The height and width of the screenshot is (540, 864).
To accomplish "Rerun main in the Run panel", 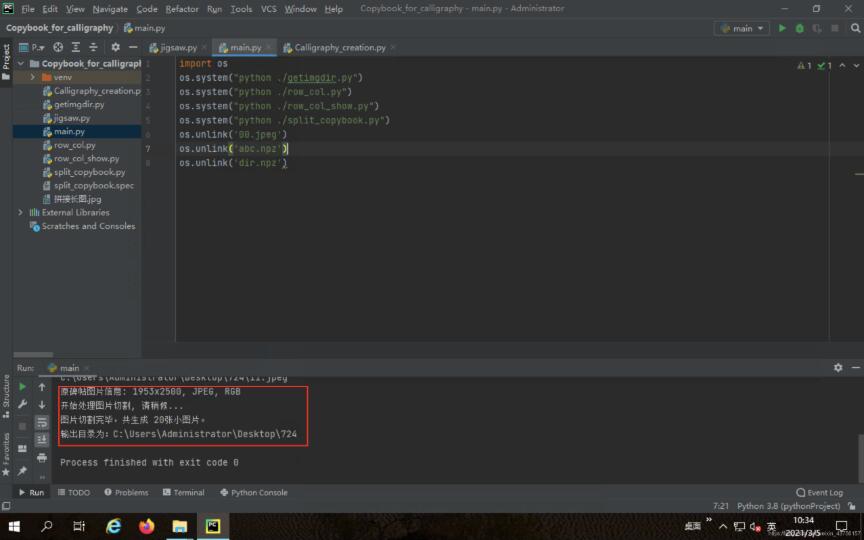I will pos(22,387).
